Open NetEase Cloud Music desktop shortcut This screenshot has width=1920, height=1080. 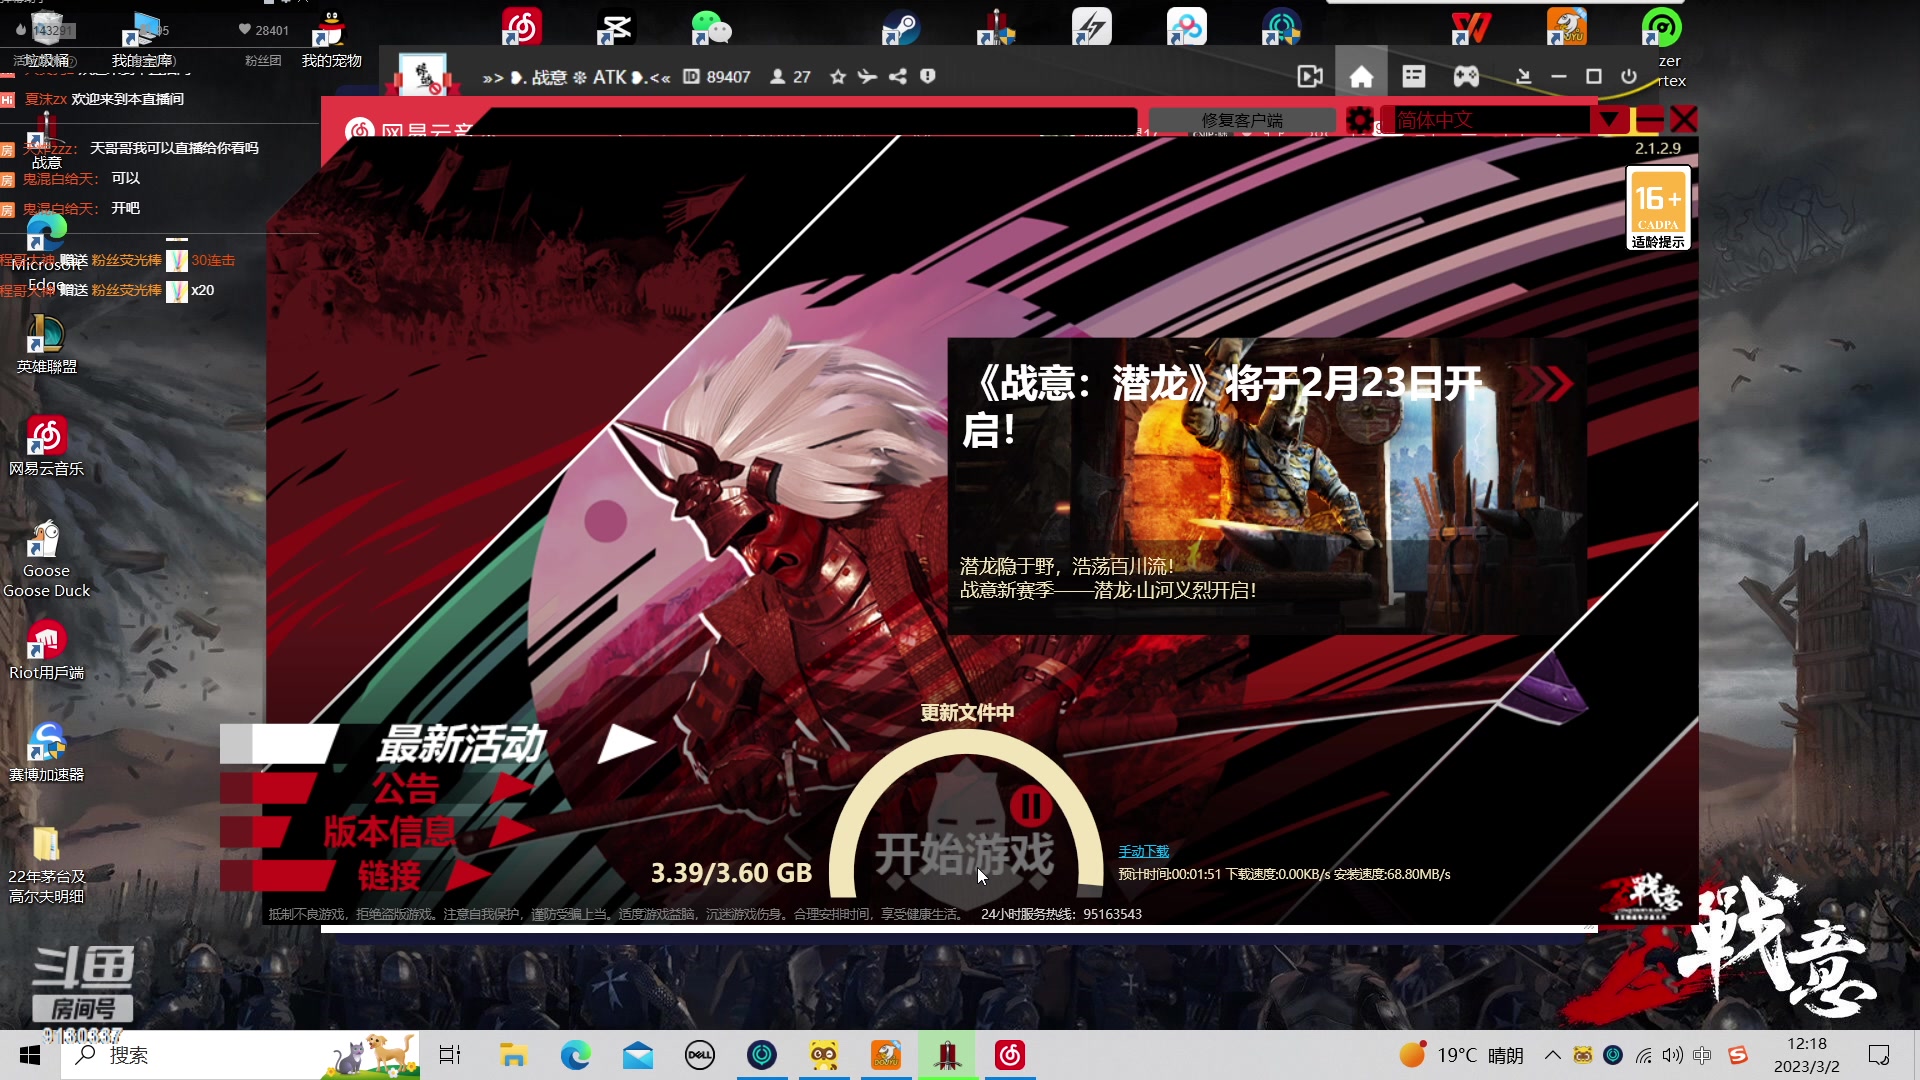pos(46,446)
